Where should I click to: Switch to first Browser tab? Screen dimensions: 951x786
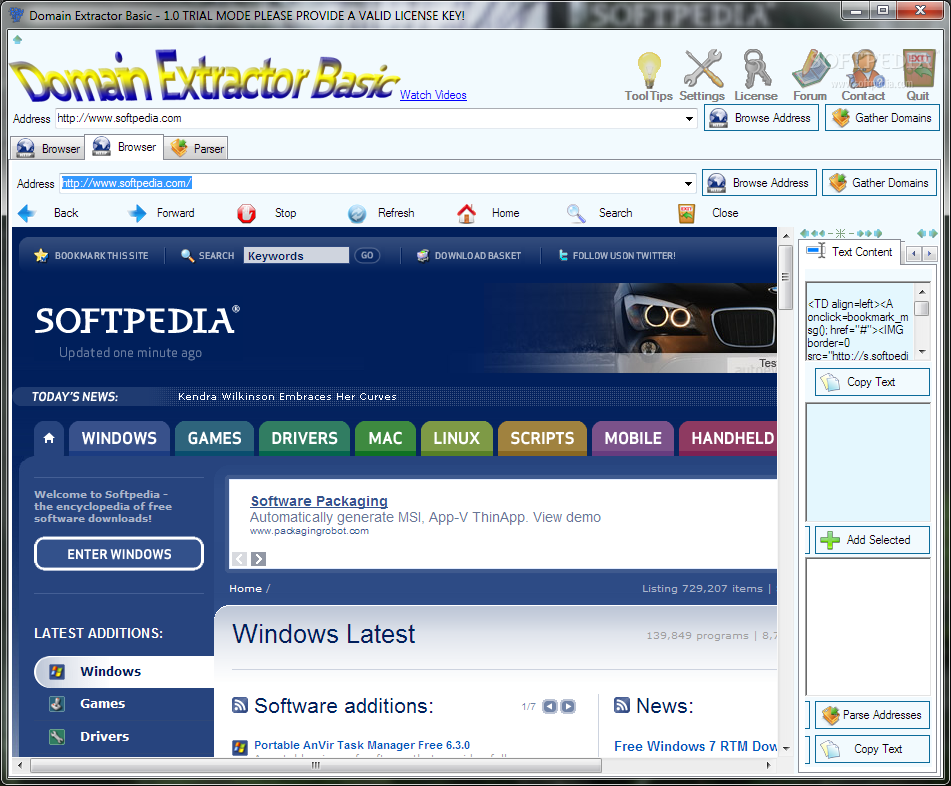click(x=48, y=149)
